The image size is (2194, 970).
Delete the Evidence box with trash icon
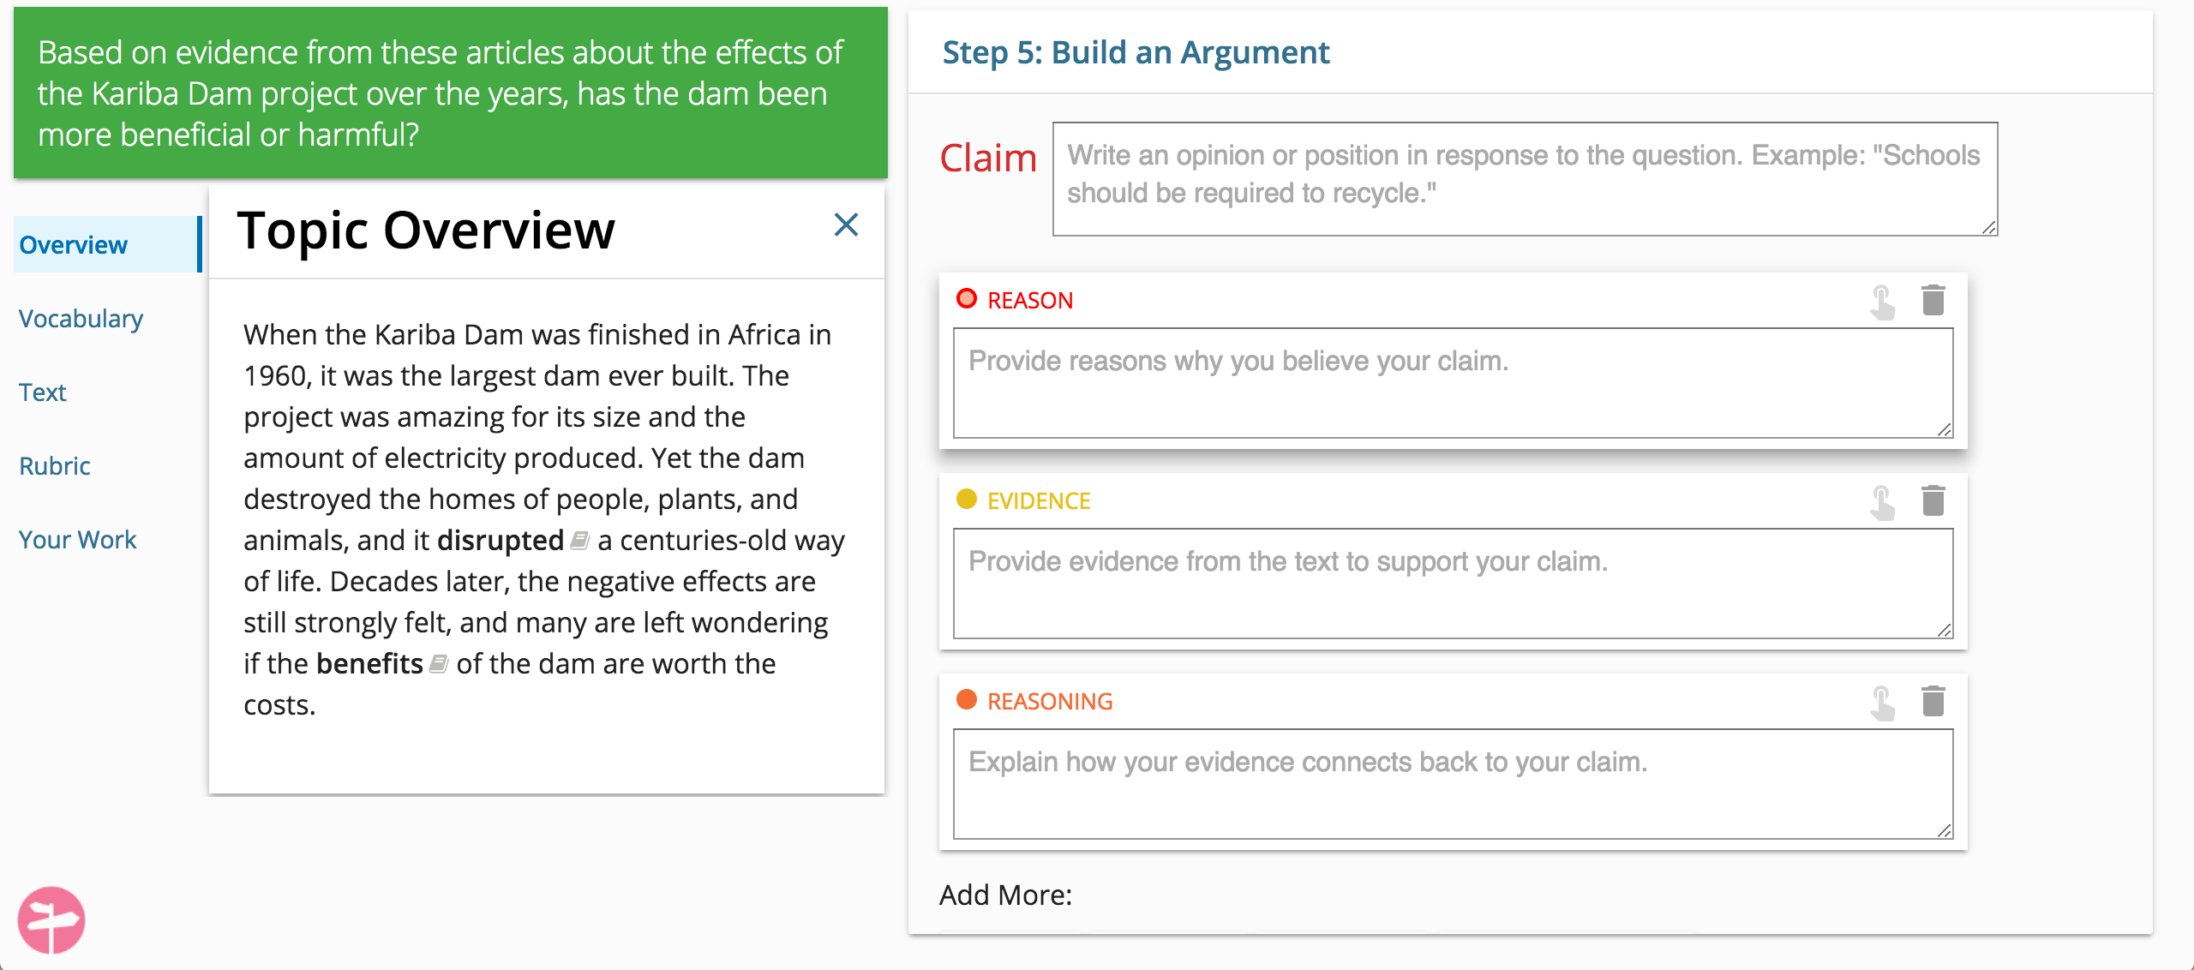[1932, 500]
